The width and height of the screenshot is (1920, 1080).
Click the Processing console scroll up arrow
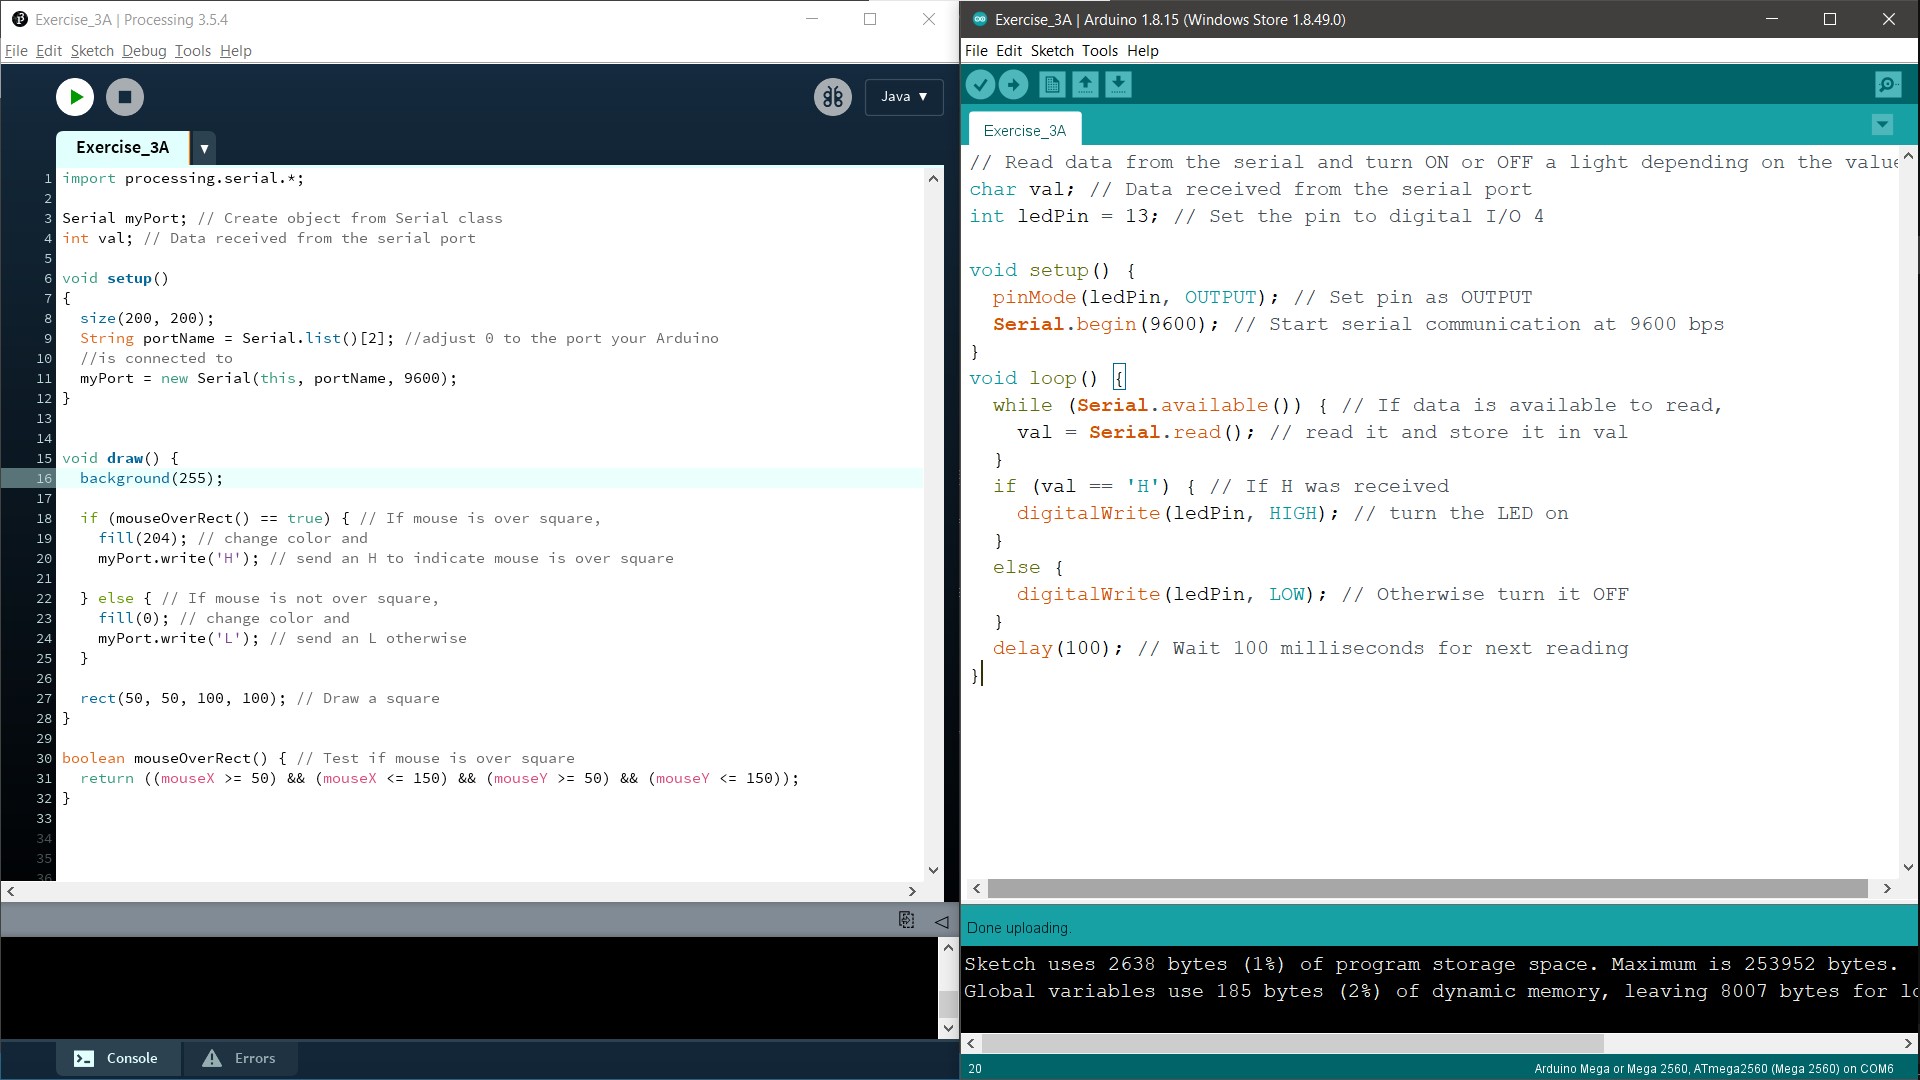948,947
